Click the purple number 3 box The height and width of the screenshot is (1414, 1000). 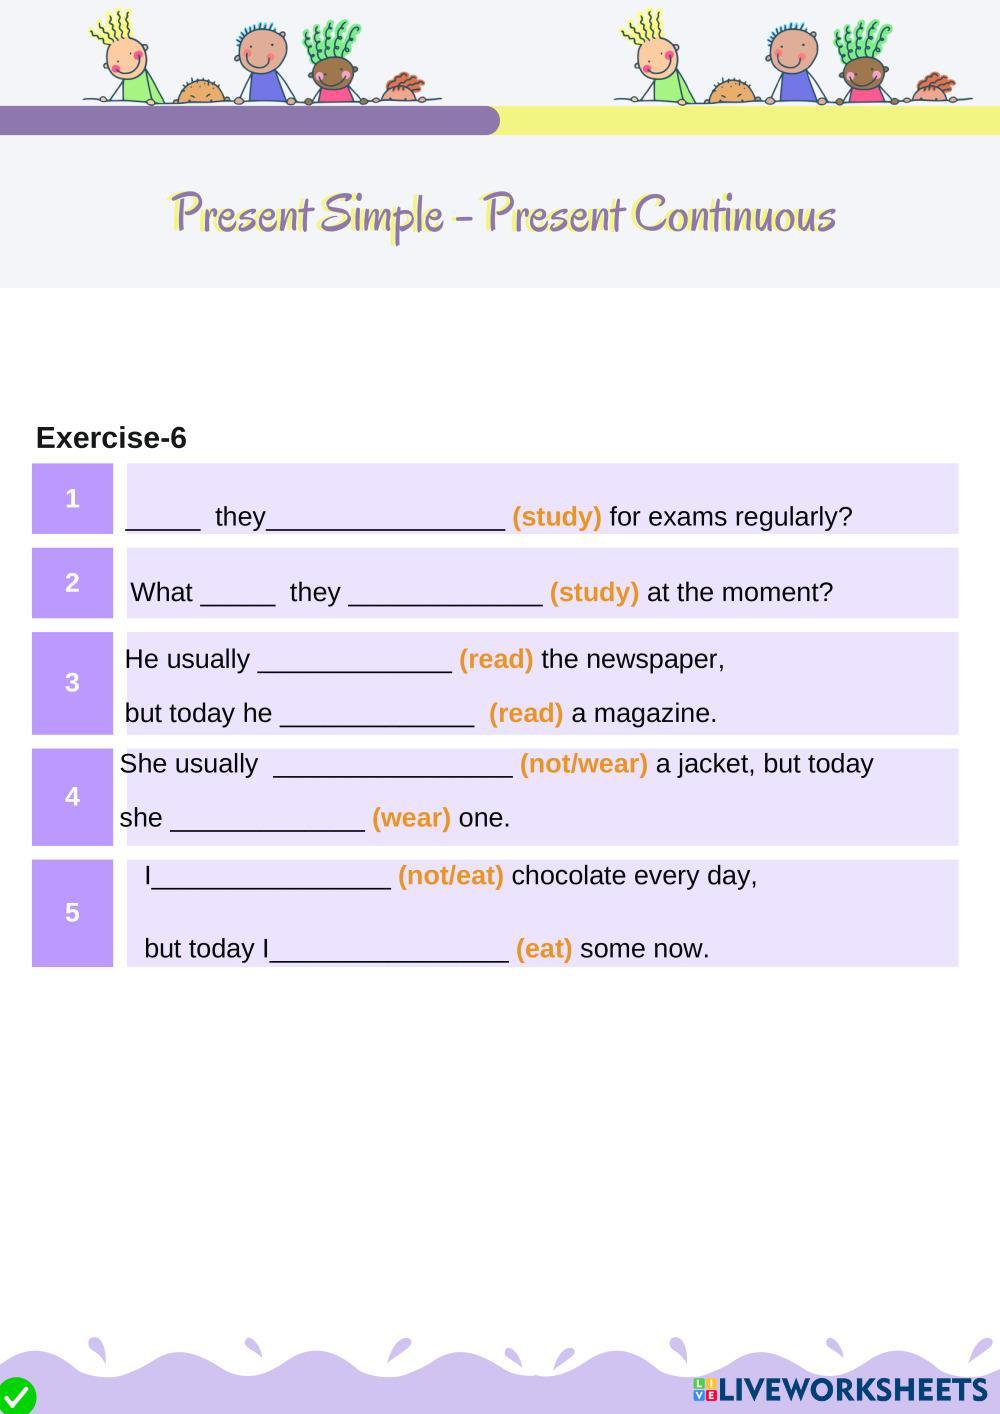(x=72, y=683)
